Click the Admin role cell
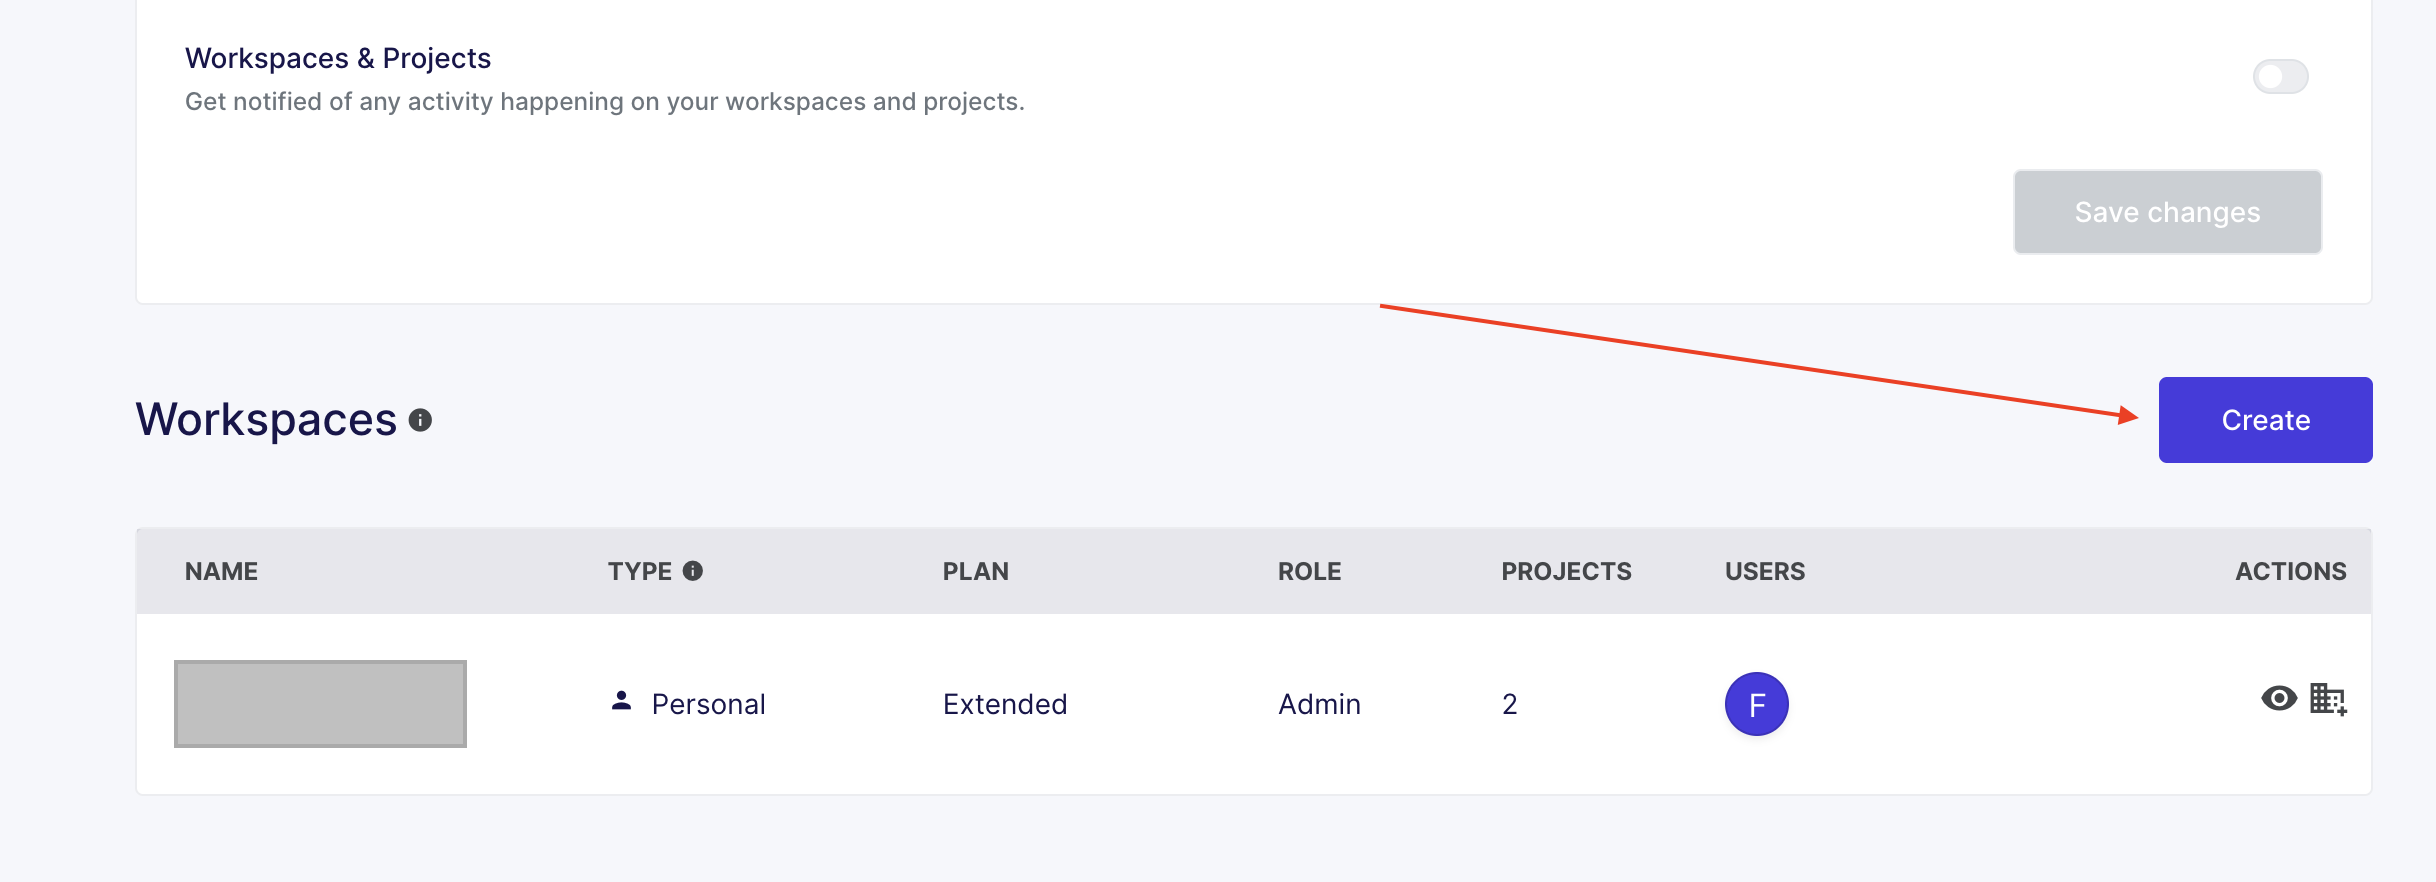Viewport: 2436px width, 882px height. pyautogui.click(x=1318, y=705)
